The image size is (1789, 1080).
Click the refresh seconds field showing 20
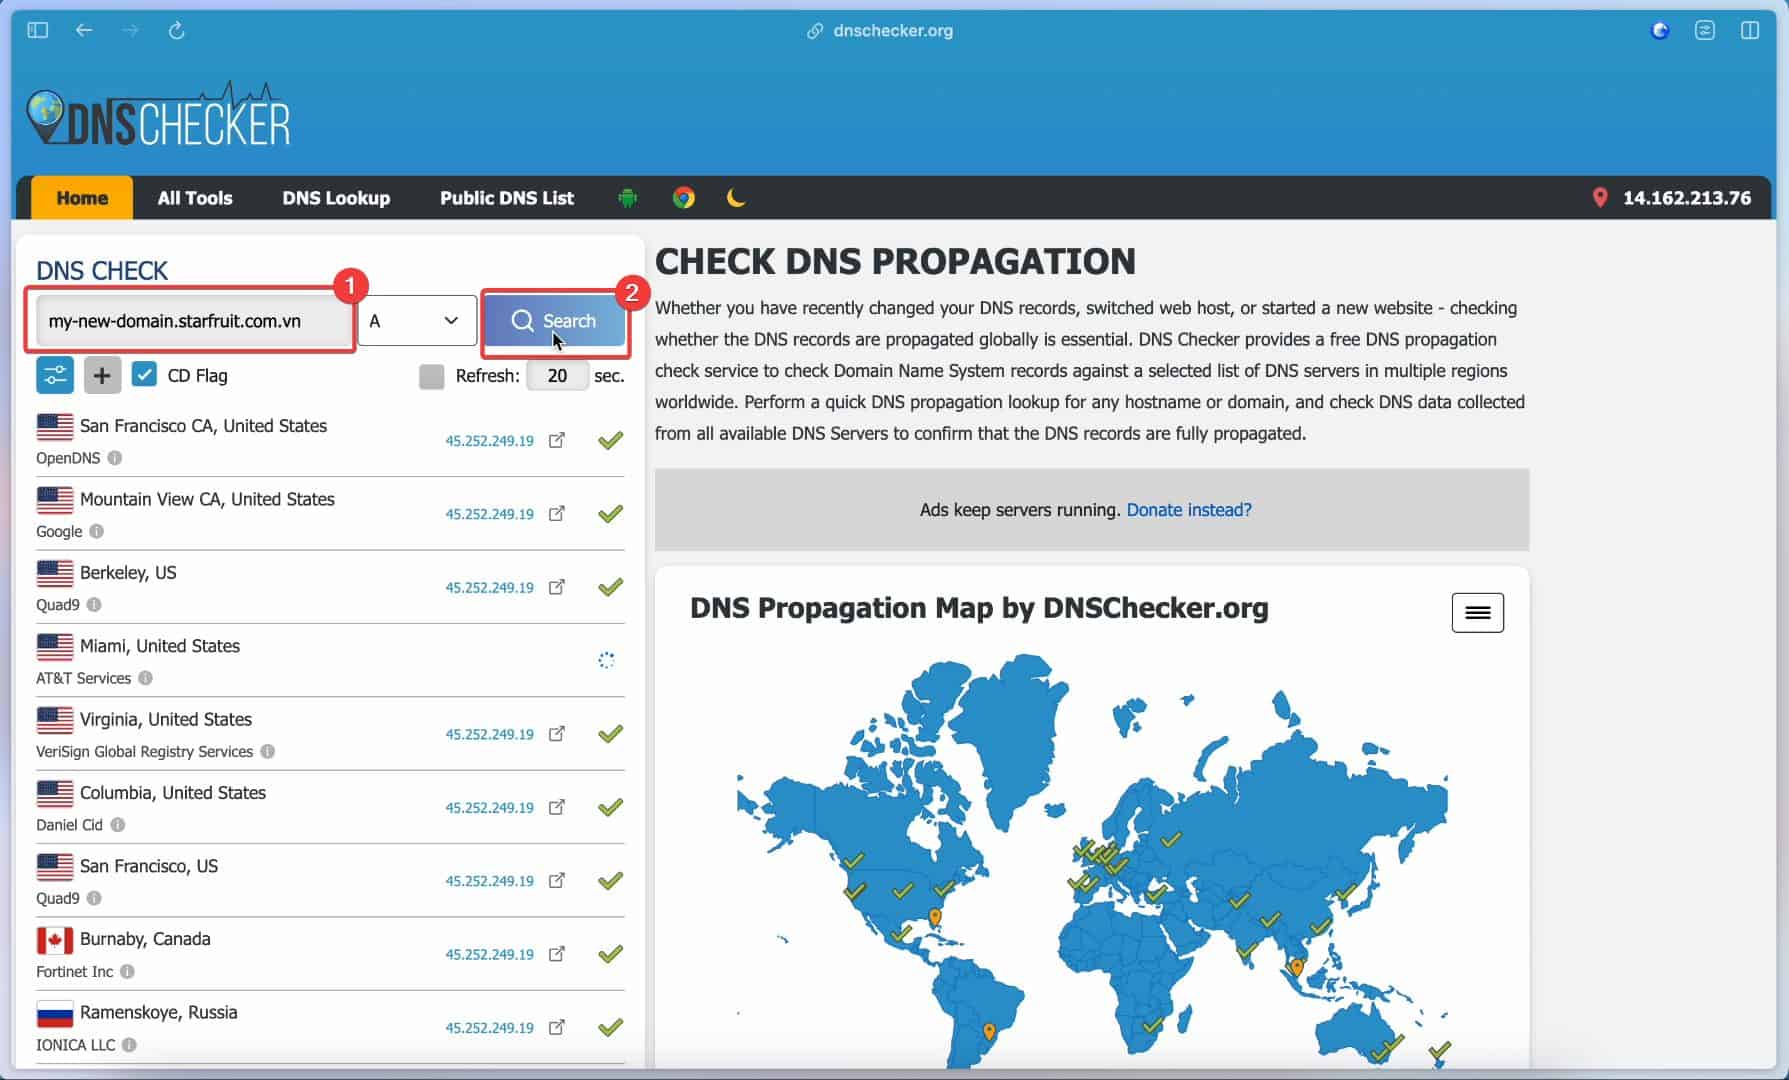point(557,376)
